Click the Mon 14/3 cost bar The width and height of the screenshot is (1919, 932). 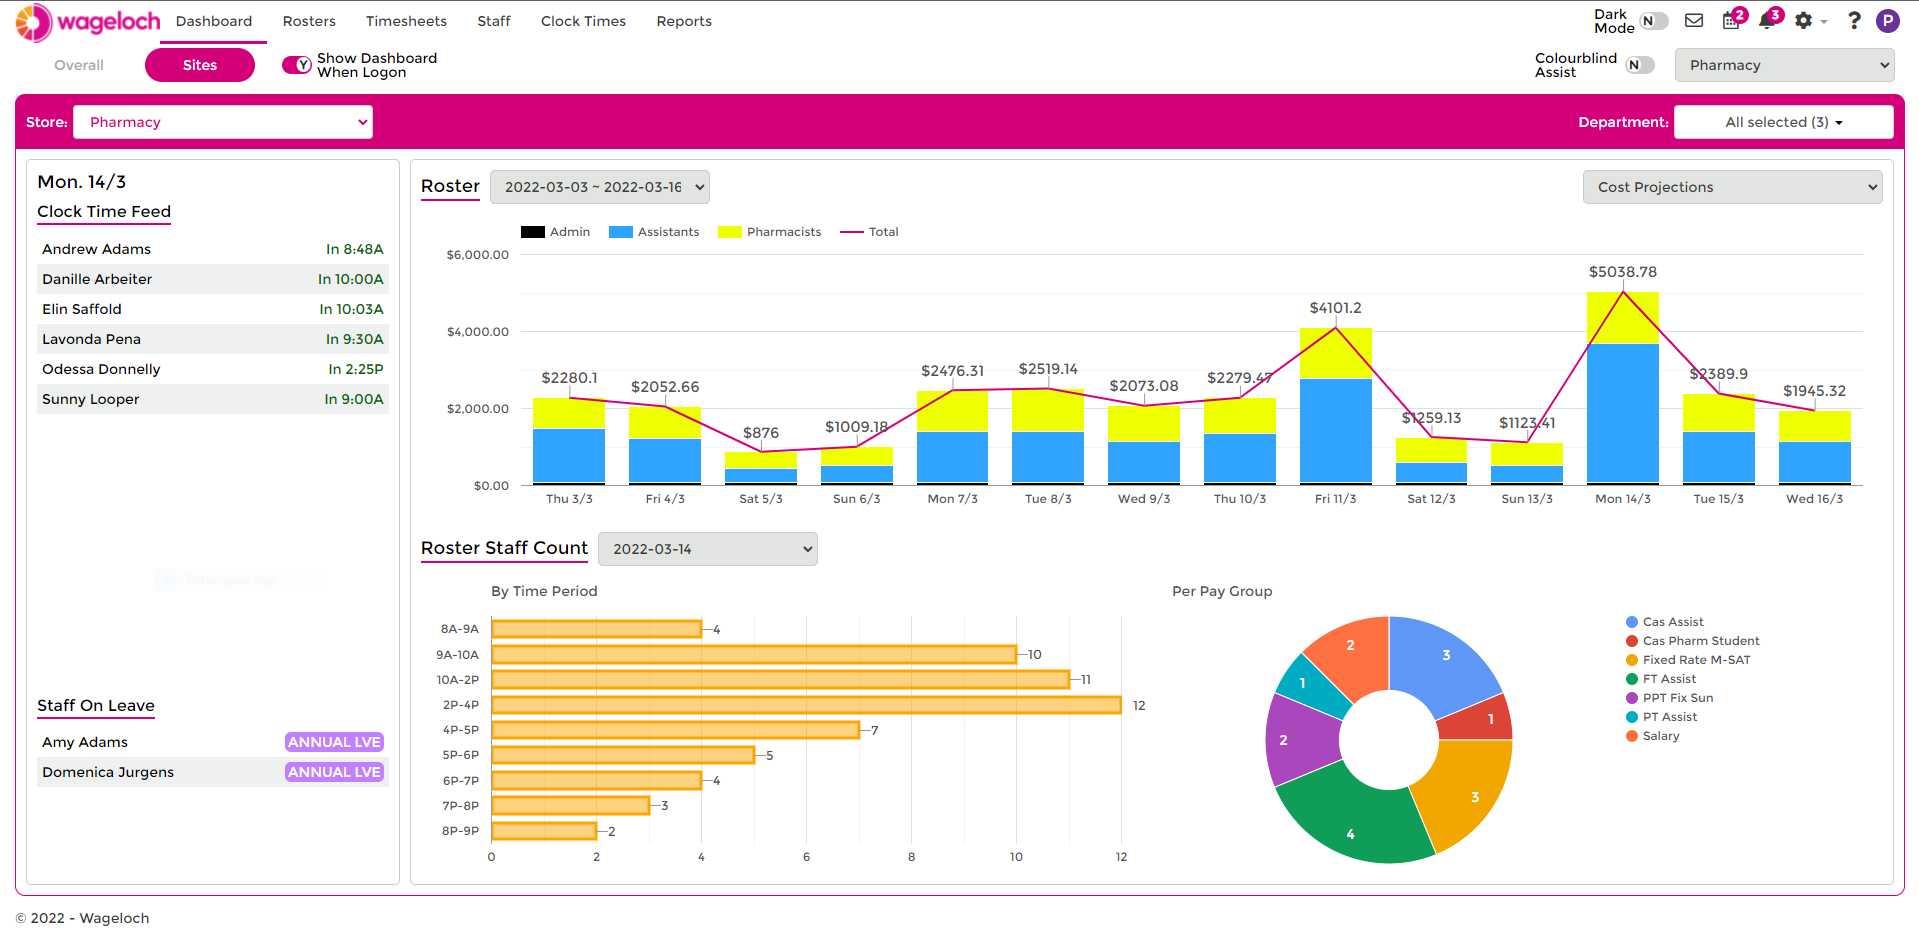click(1623, 388)
